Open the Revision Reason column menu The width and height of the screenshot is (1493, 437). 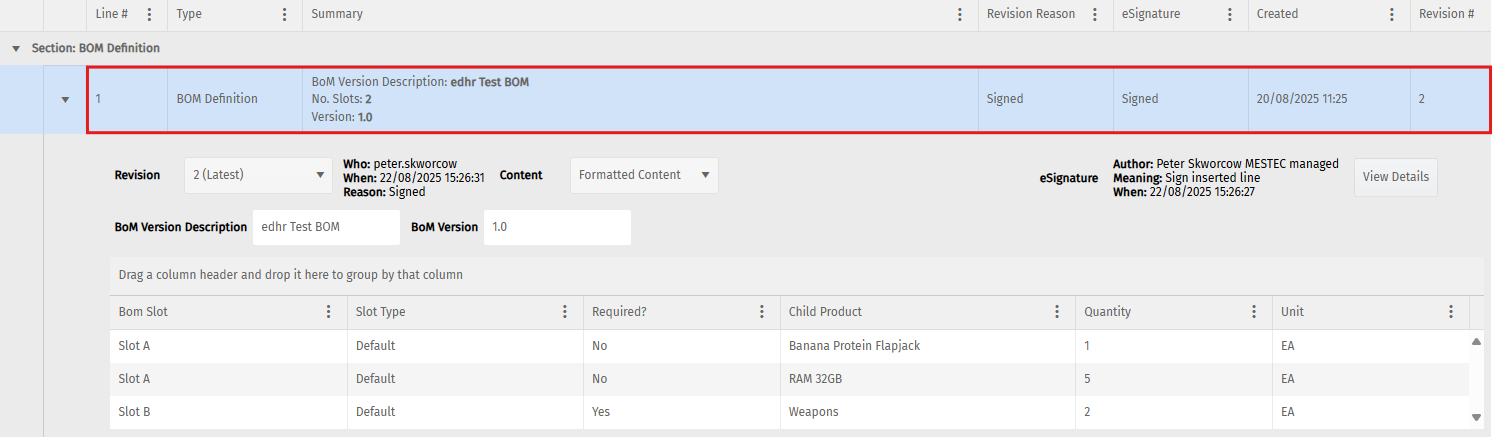click(1095, 15)
